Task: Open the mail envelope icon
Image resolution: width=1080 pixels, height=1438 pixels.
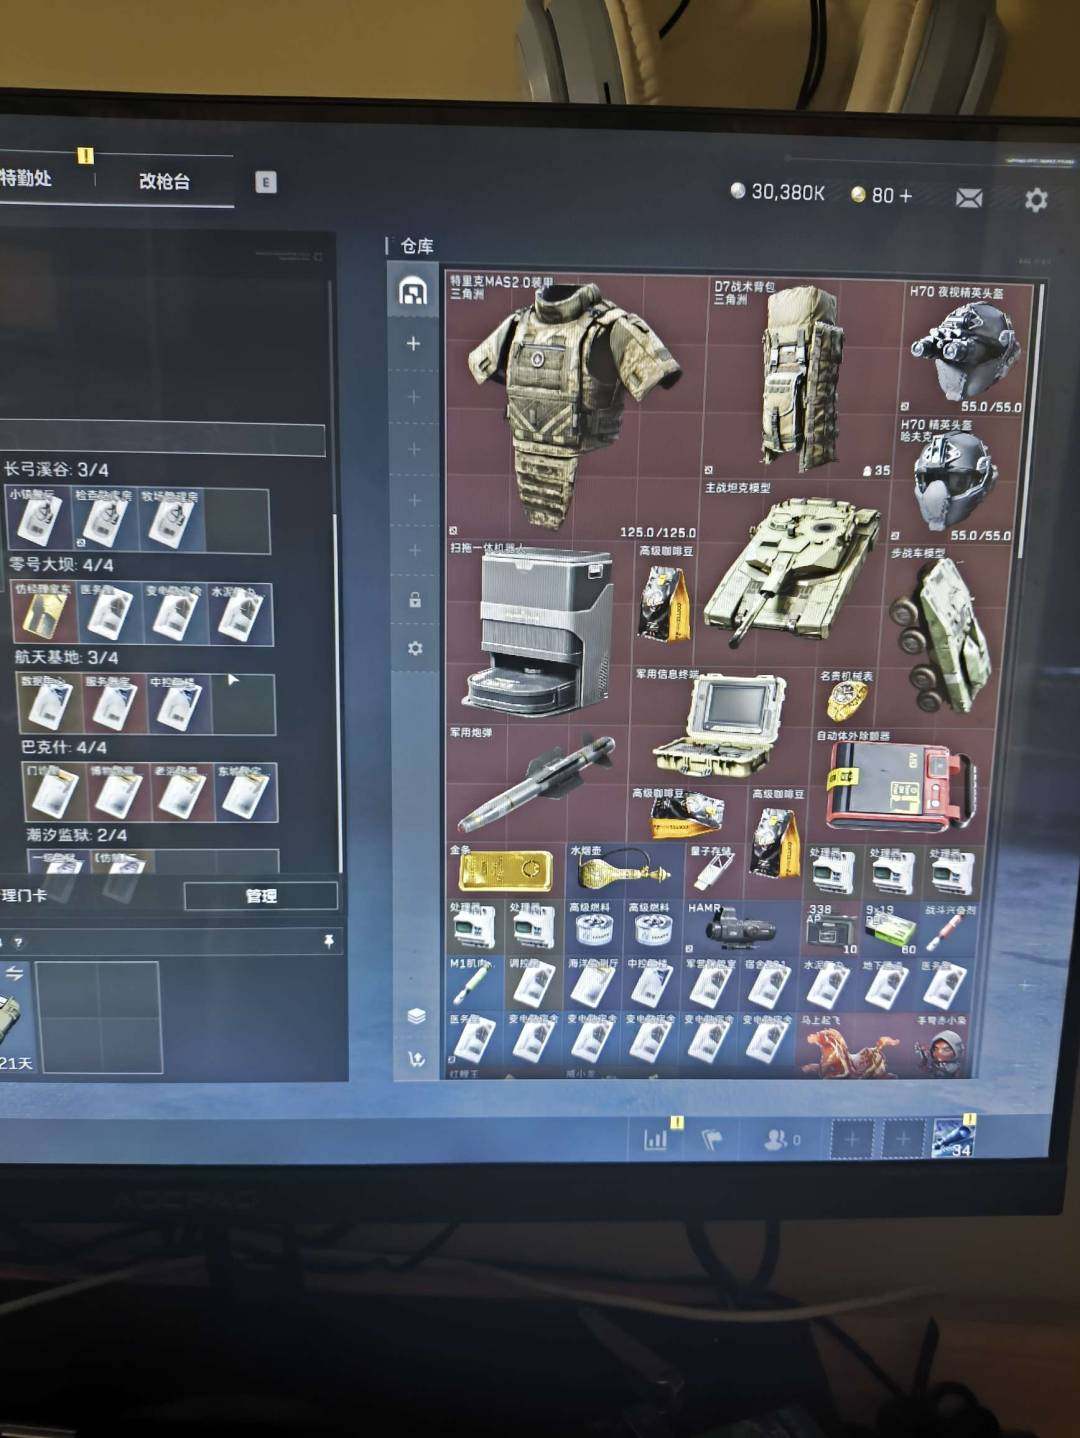Action: (968, 198)
